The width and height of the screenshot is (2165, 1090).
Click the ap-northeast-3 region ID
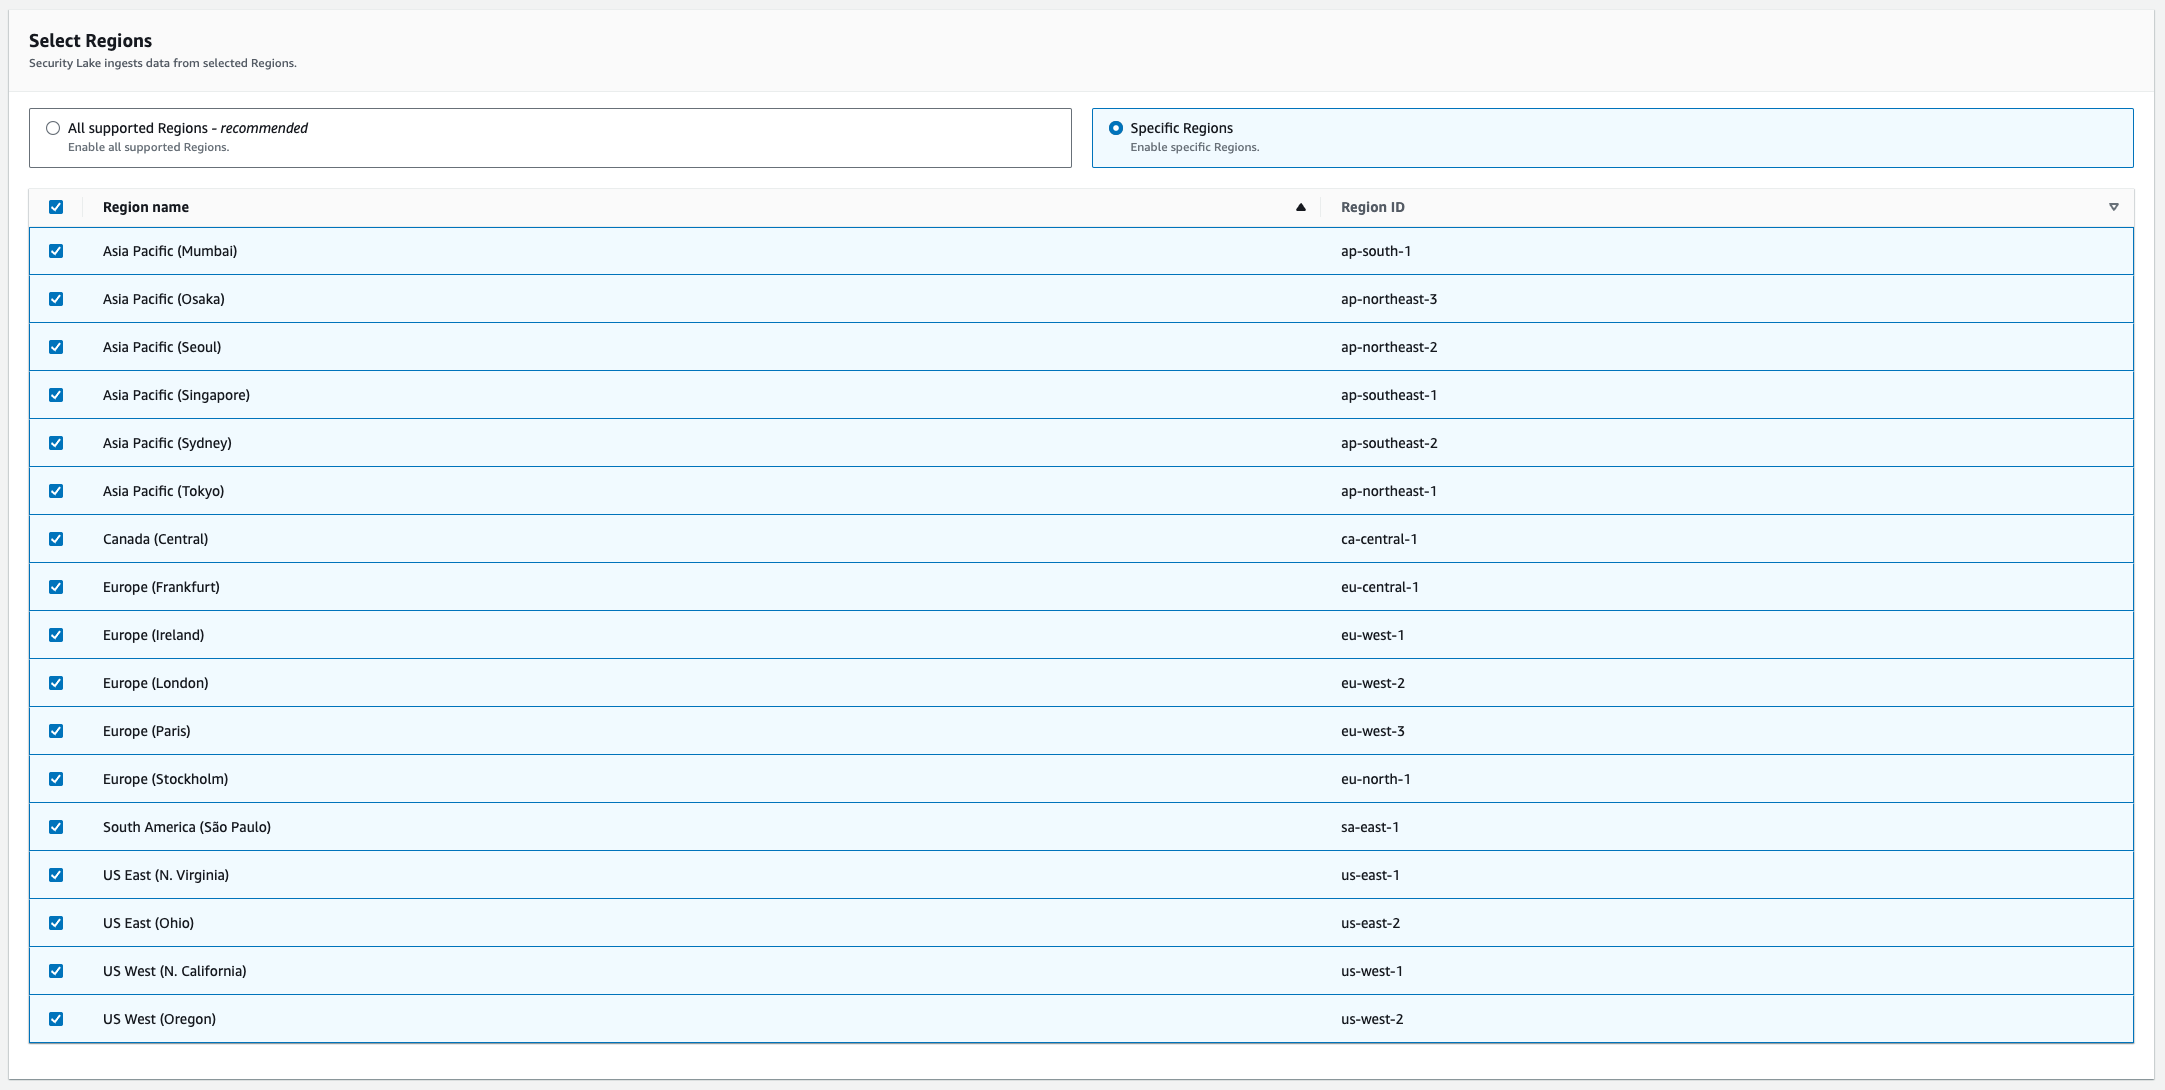pos(1389,299)
